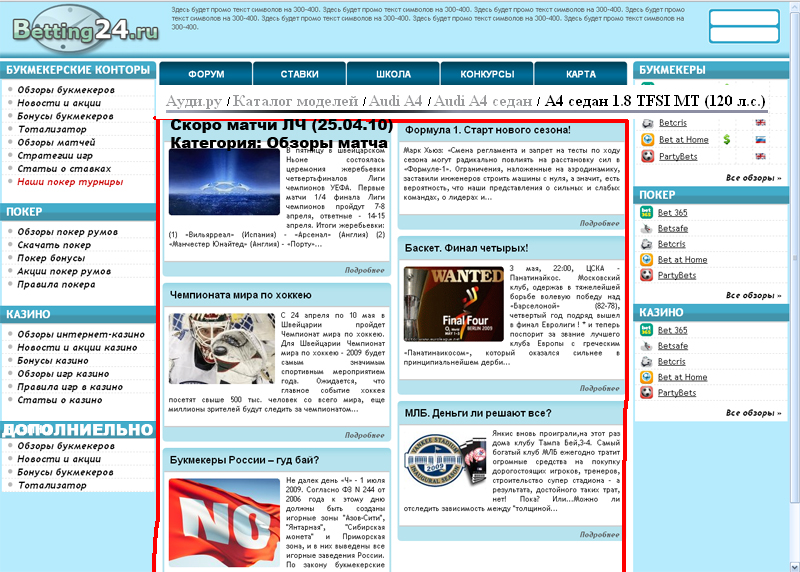Open the Champions League stadium thumbnail
This screenshot has height=572, width=800.
(x=224, y=182)
